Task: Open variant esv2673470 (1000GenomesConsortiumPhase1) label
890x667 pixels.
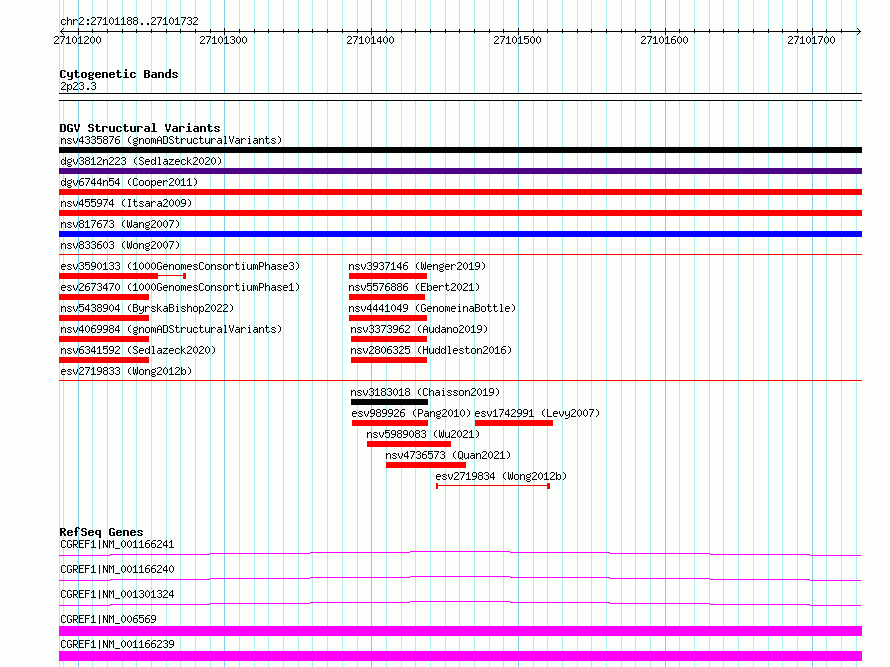Action: click(180, 287)
